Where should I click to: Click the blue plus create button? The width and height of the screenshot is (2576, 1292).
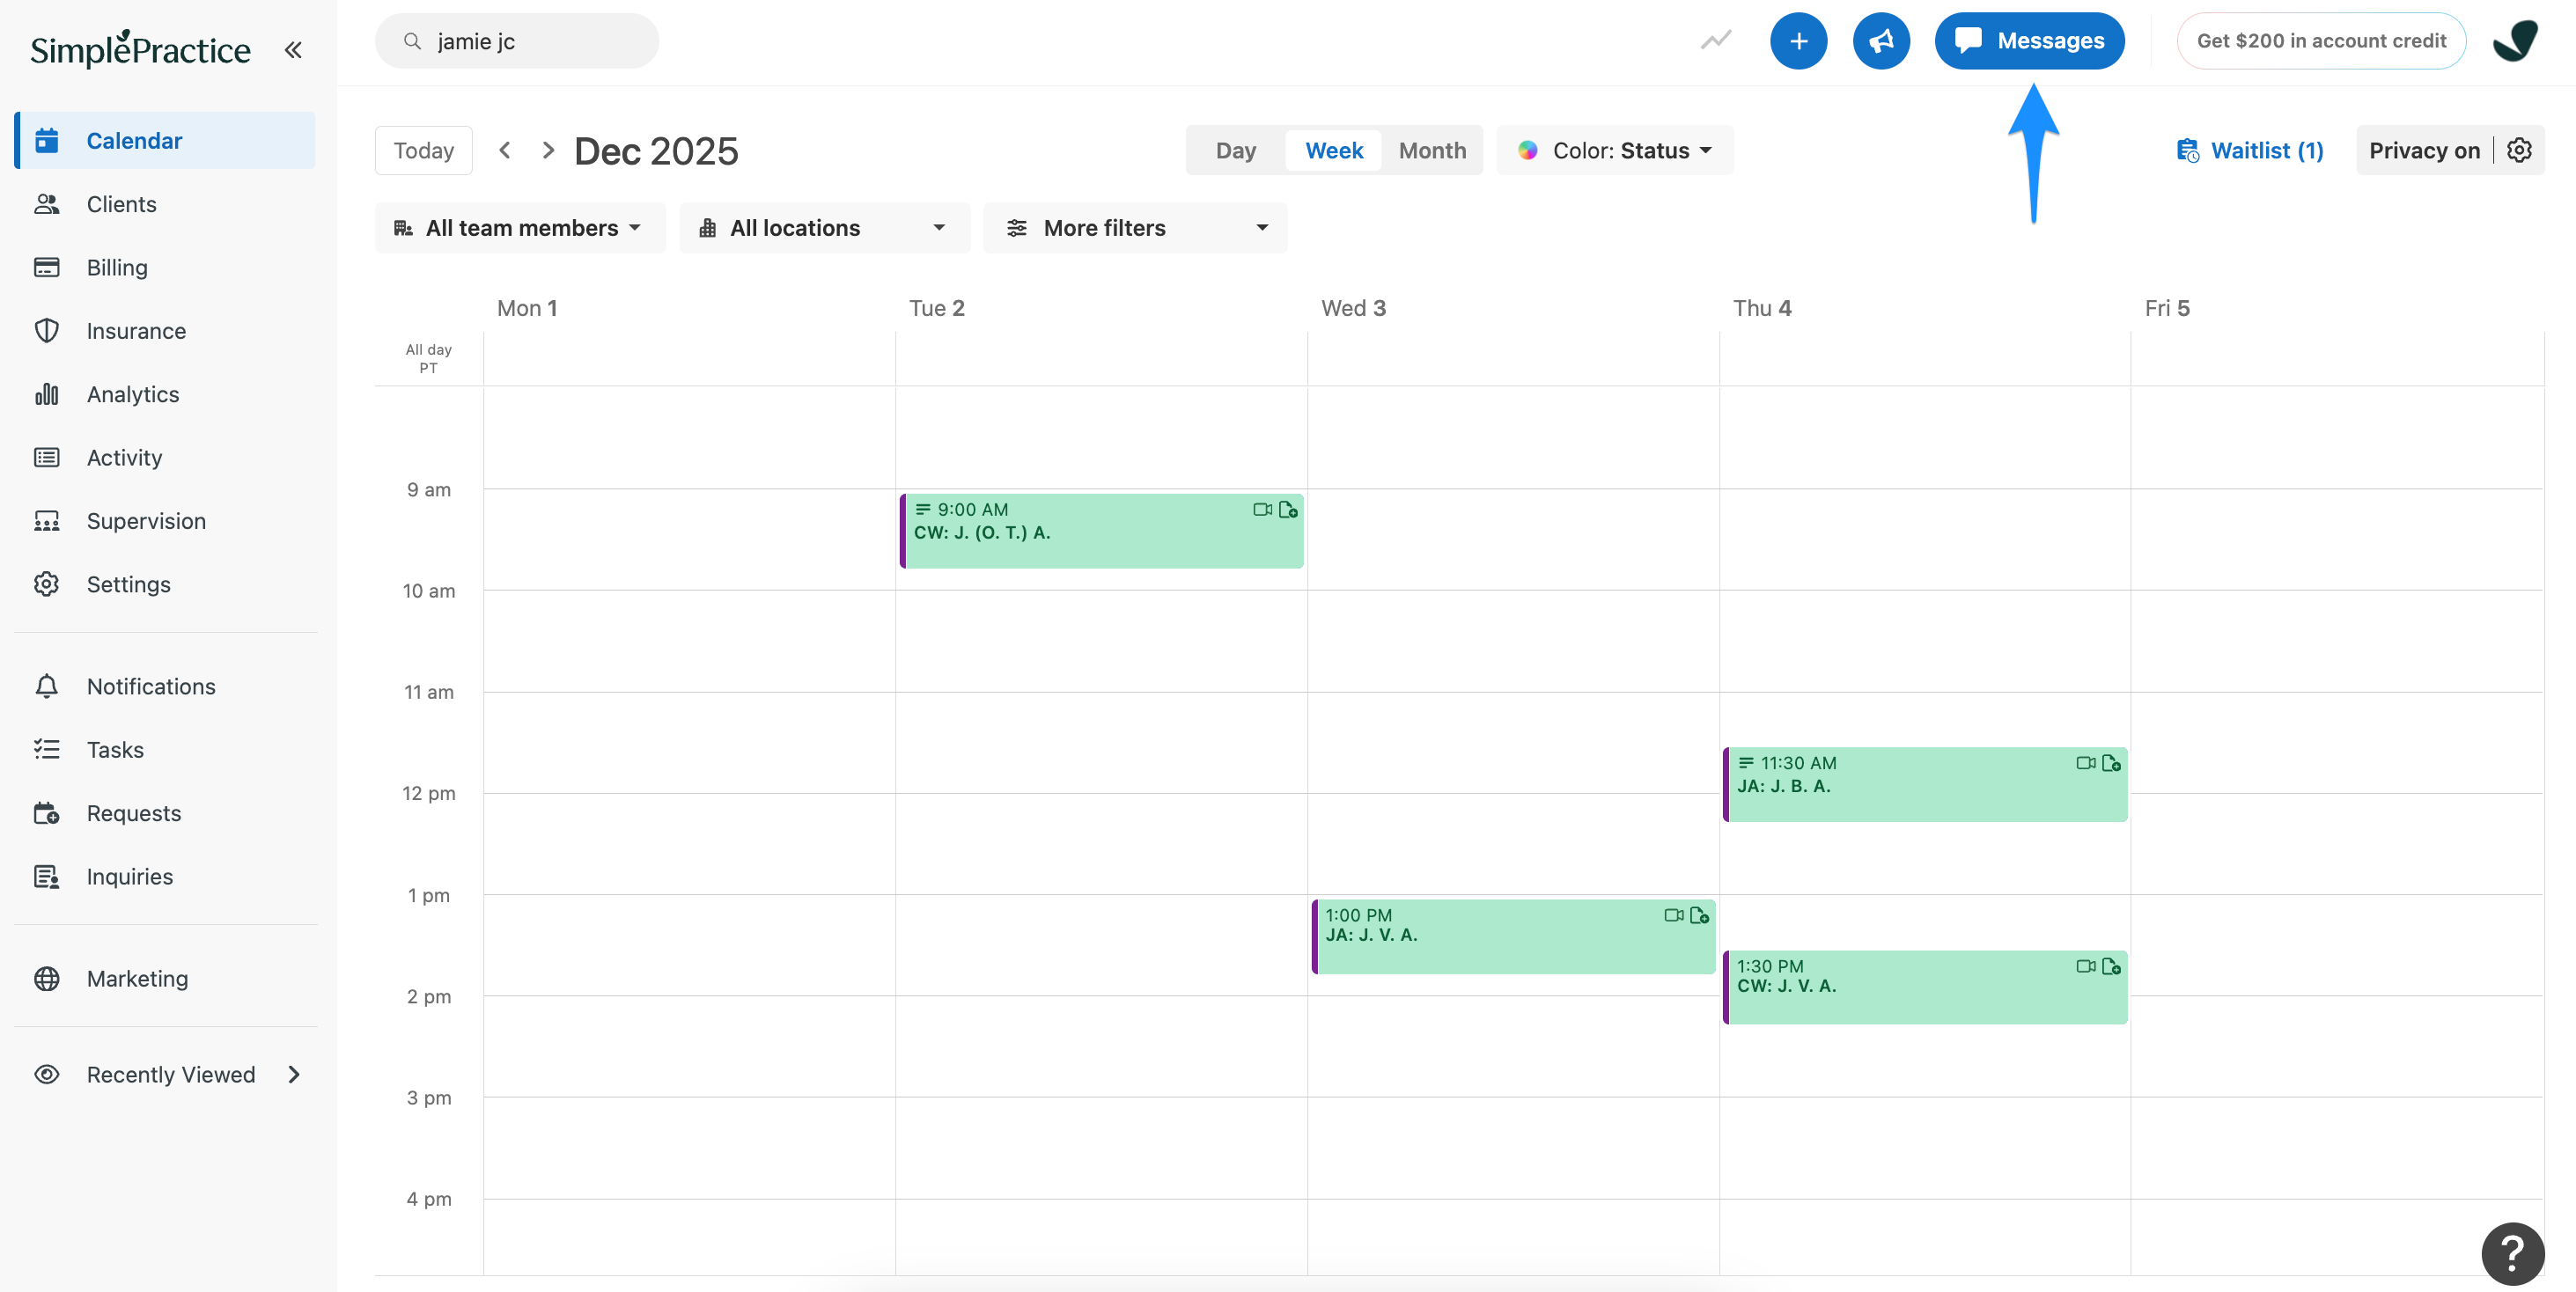1798,41
